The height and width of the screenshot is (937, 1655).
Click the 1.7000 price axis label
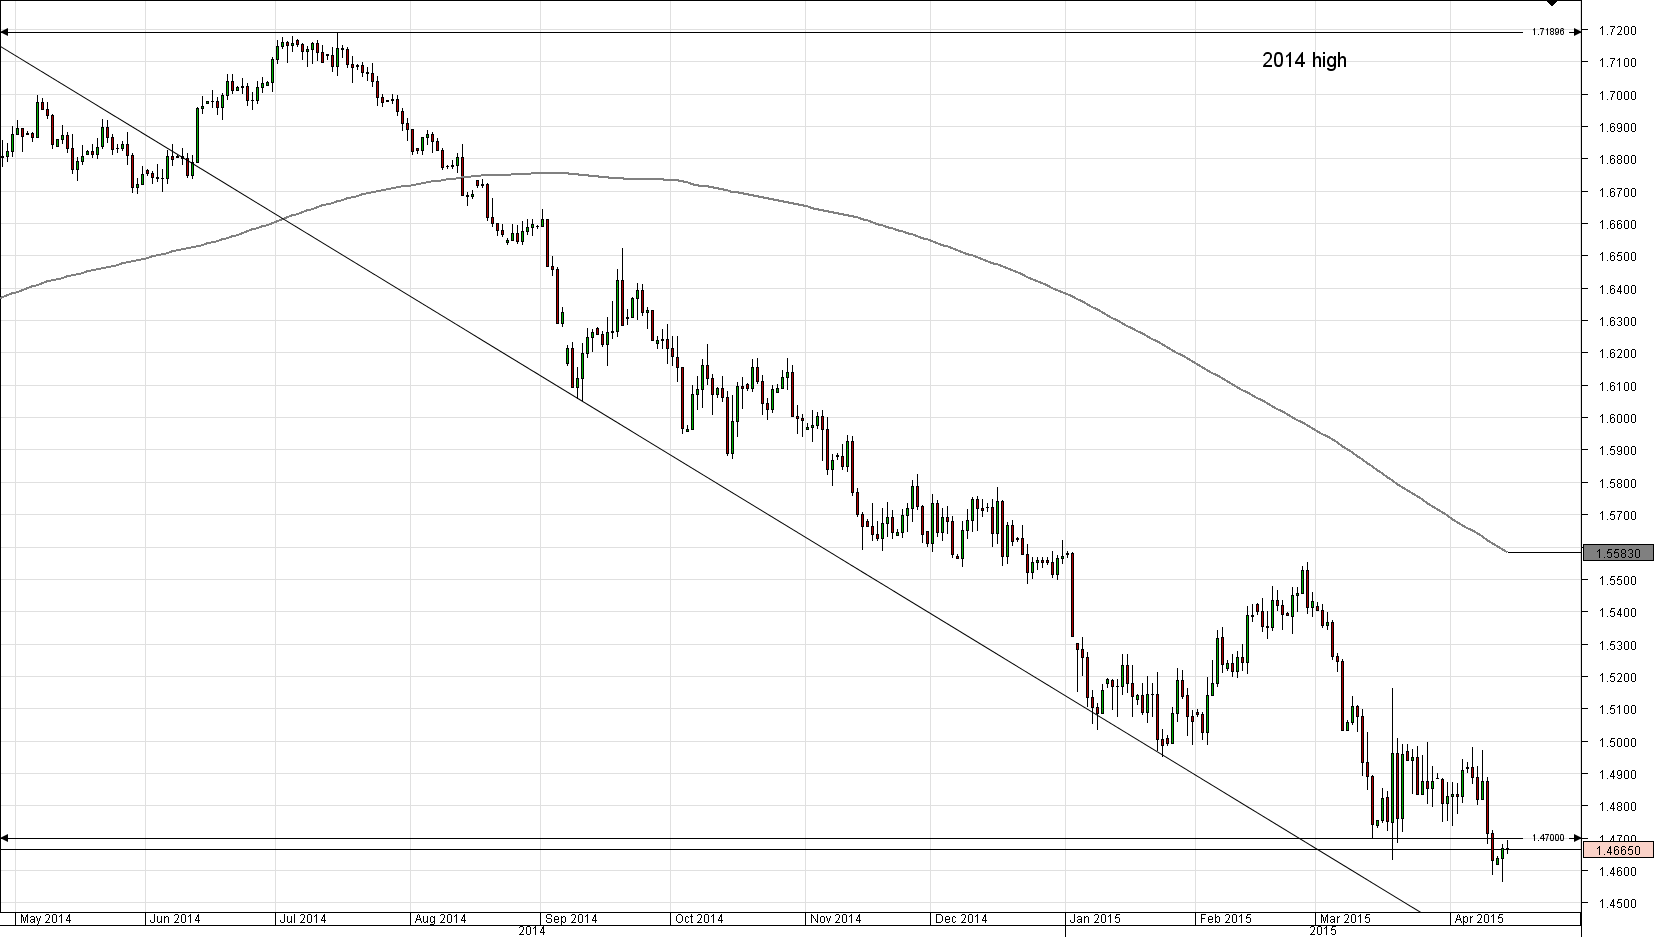tap(1618, 96)
